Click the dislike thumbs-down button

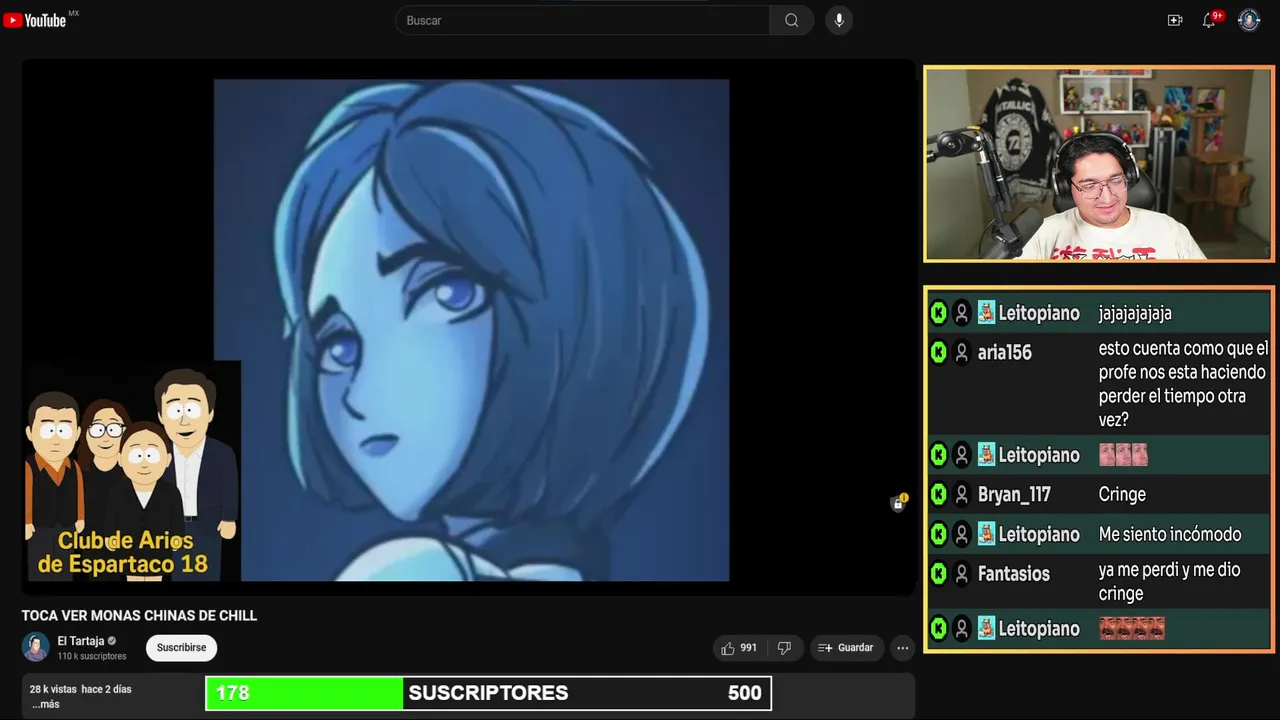[785, 648]
